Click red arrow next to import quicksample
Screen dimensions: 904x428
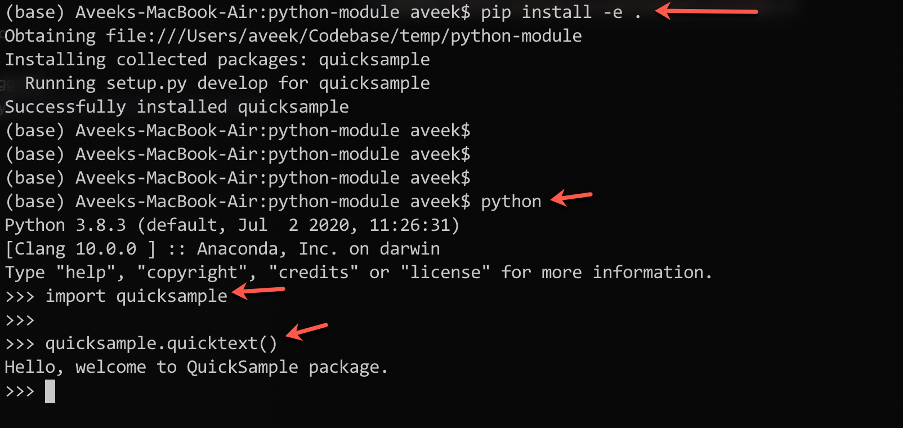(x=258, y=293)
